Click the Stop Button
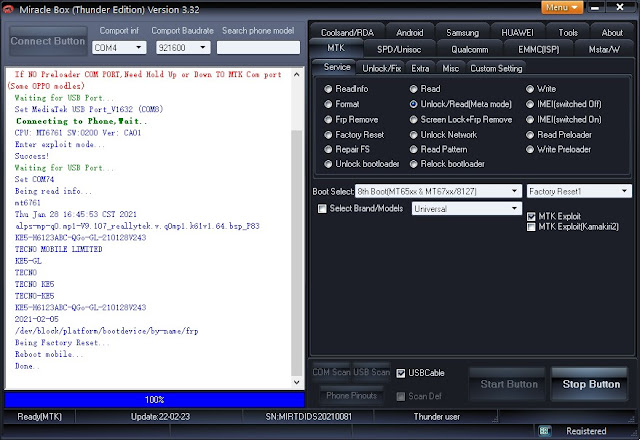Screen dimensions: 640x440 click(591, 384)
